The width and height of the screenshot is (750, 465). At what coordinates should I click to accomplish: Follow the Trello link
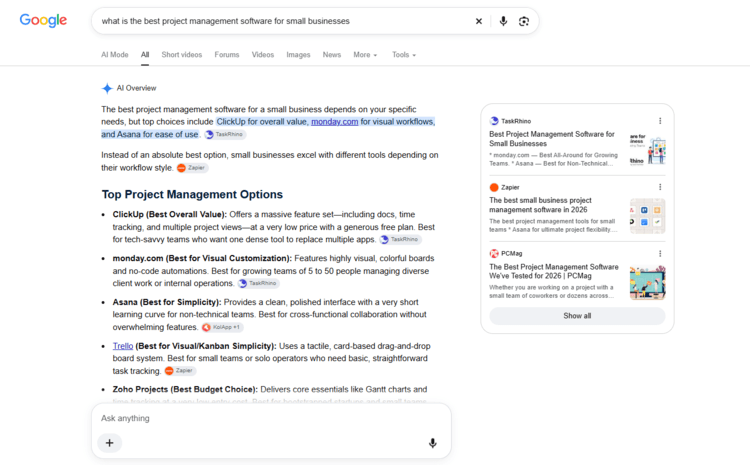tap(123, 346)
